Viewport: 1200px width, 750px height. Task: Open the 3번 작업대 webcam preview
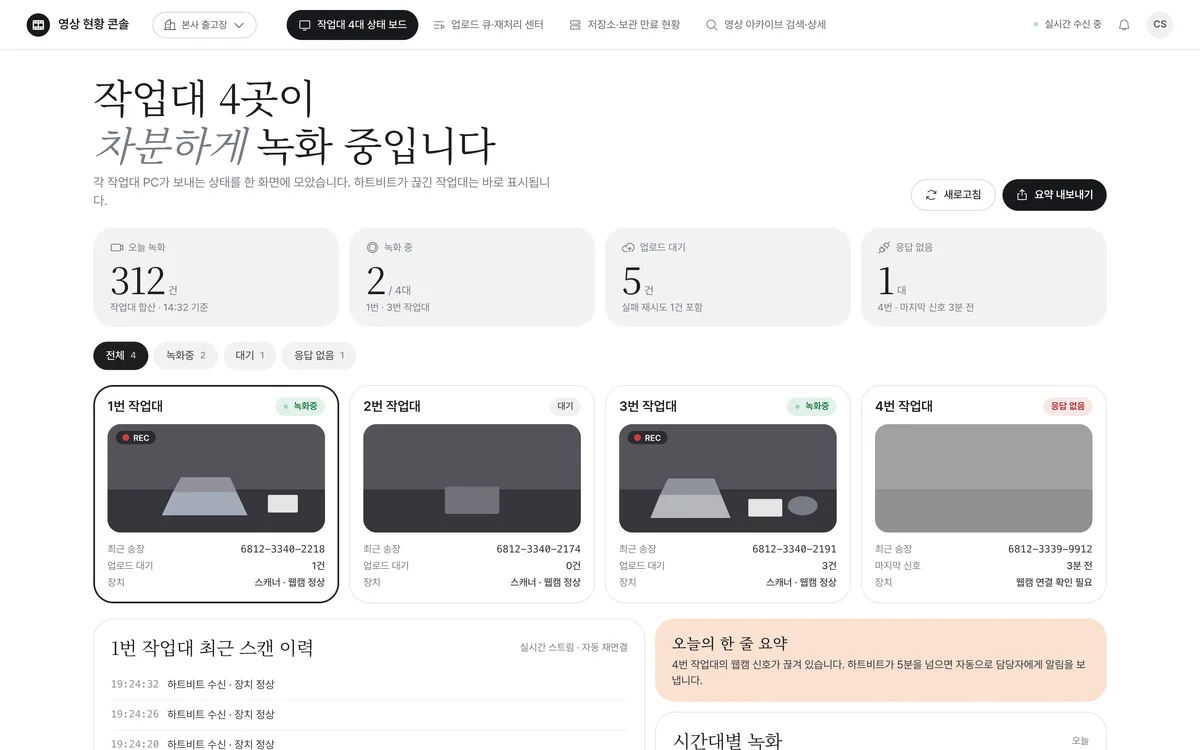coord(728,478)
